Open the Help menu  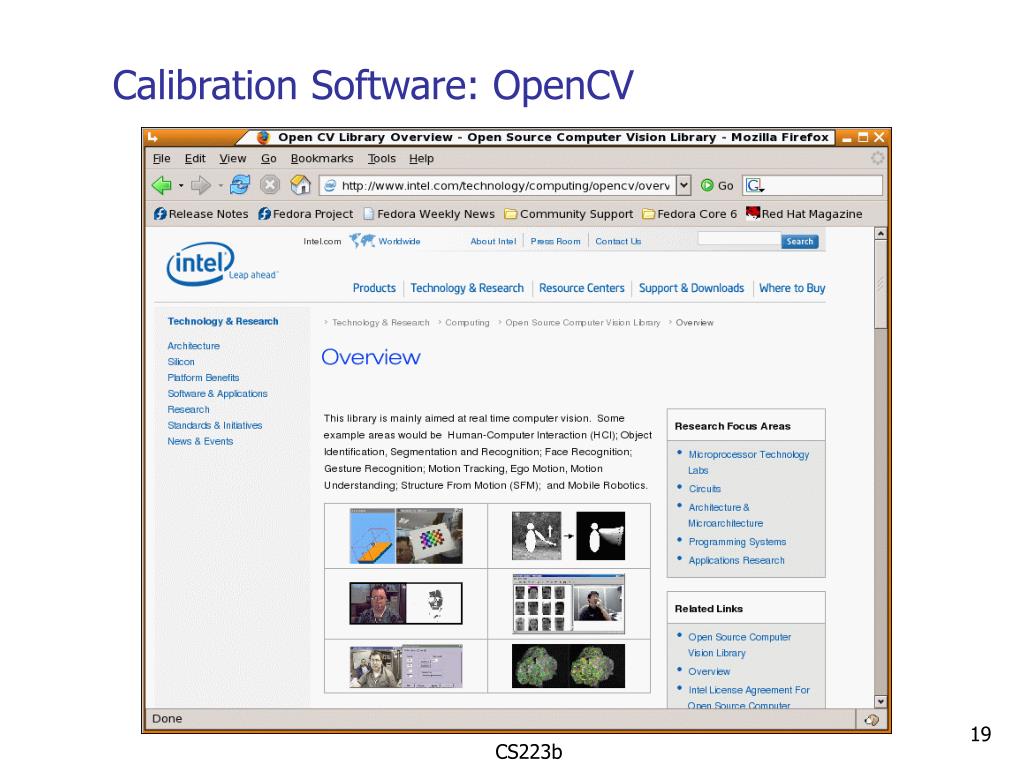[x=421, y=158]
